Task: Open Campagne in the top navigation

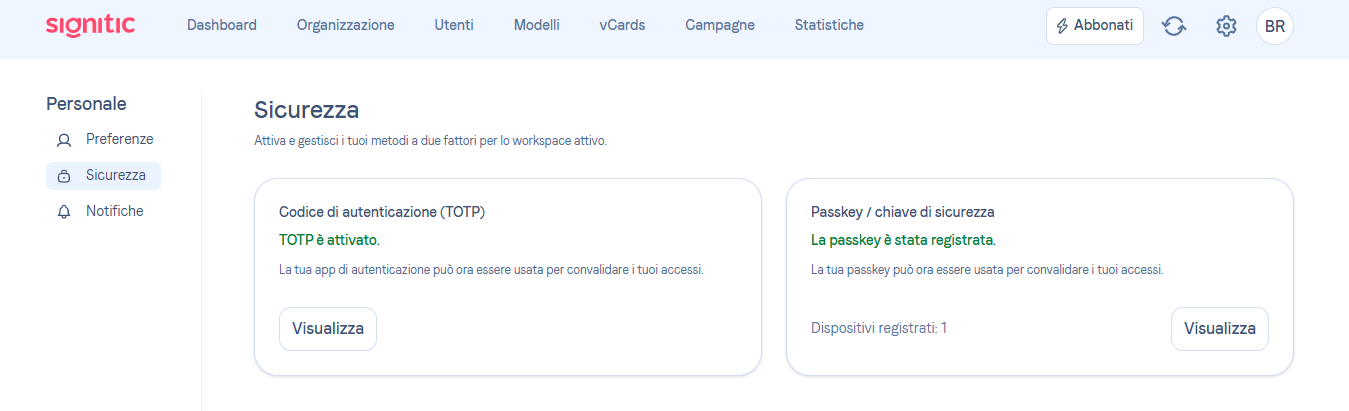Action: pyautogui.click(x=720, y=25)
